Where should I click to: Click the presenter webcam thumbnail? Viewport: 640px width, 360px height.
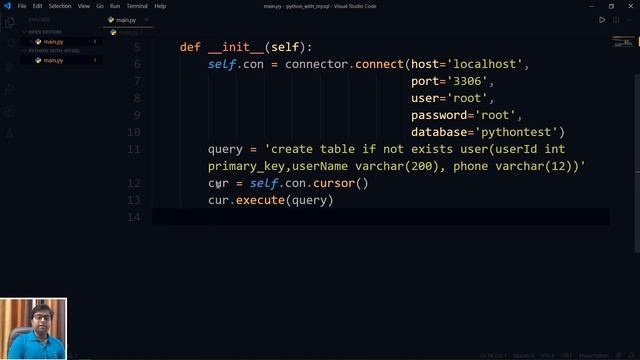[x=33, y=329]
